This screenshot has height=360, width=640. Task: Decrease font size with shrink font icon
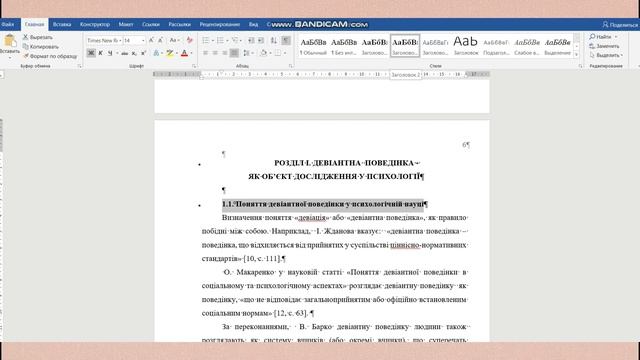[160, 40]
